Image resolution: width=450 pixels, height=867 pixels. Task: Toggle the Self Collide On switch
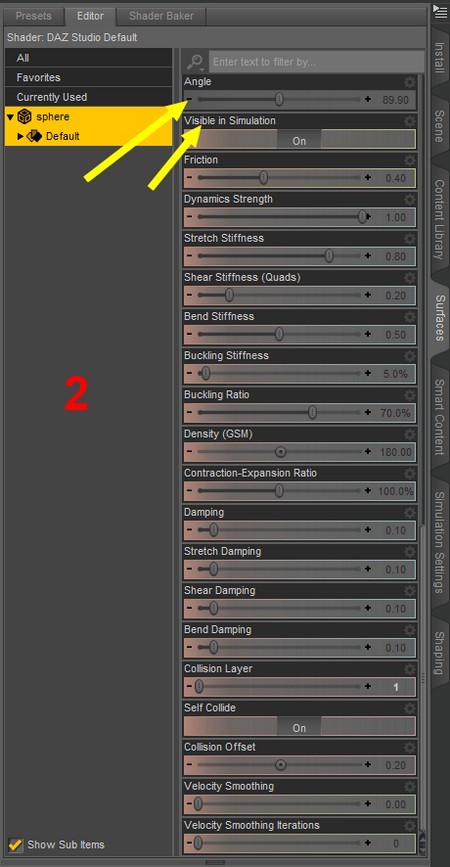(299, 728)
